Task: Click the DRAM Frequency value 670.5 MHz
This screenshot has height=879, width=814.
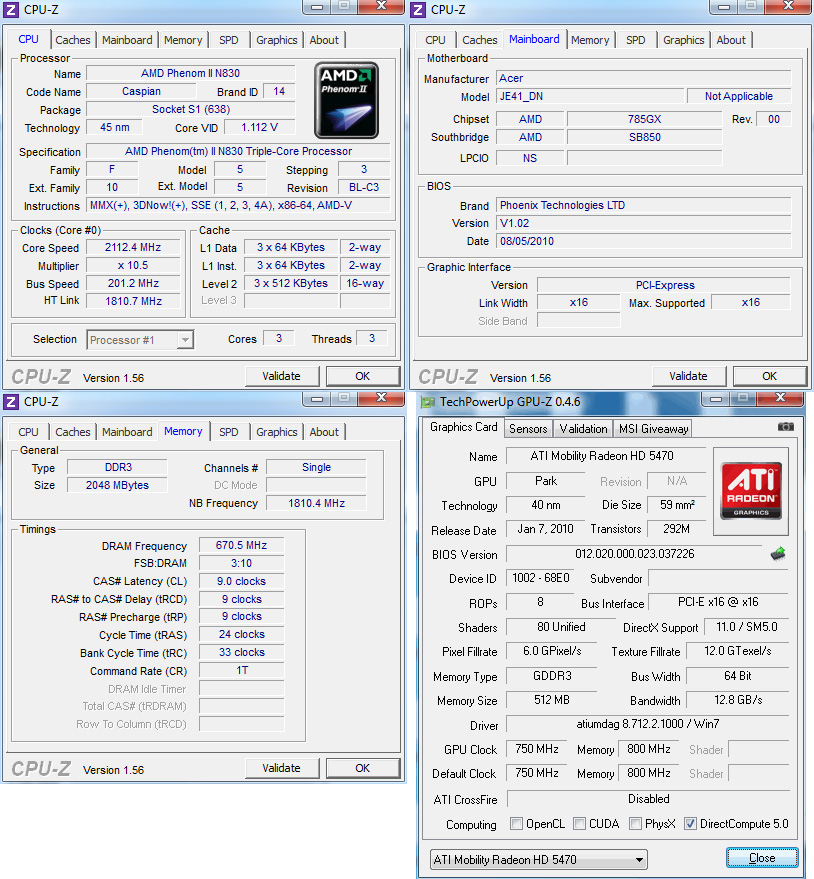Action: [242, 545]
